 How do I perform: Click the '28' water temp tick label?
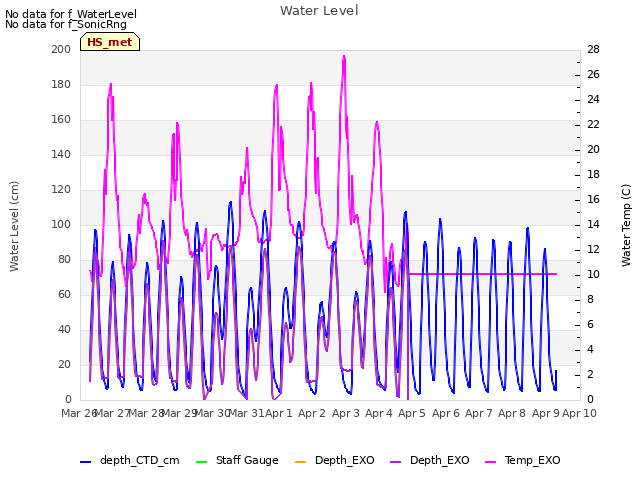[593, 49]
